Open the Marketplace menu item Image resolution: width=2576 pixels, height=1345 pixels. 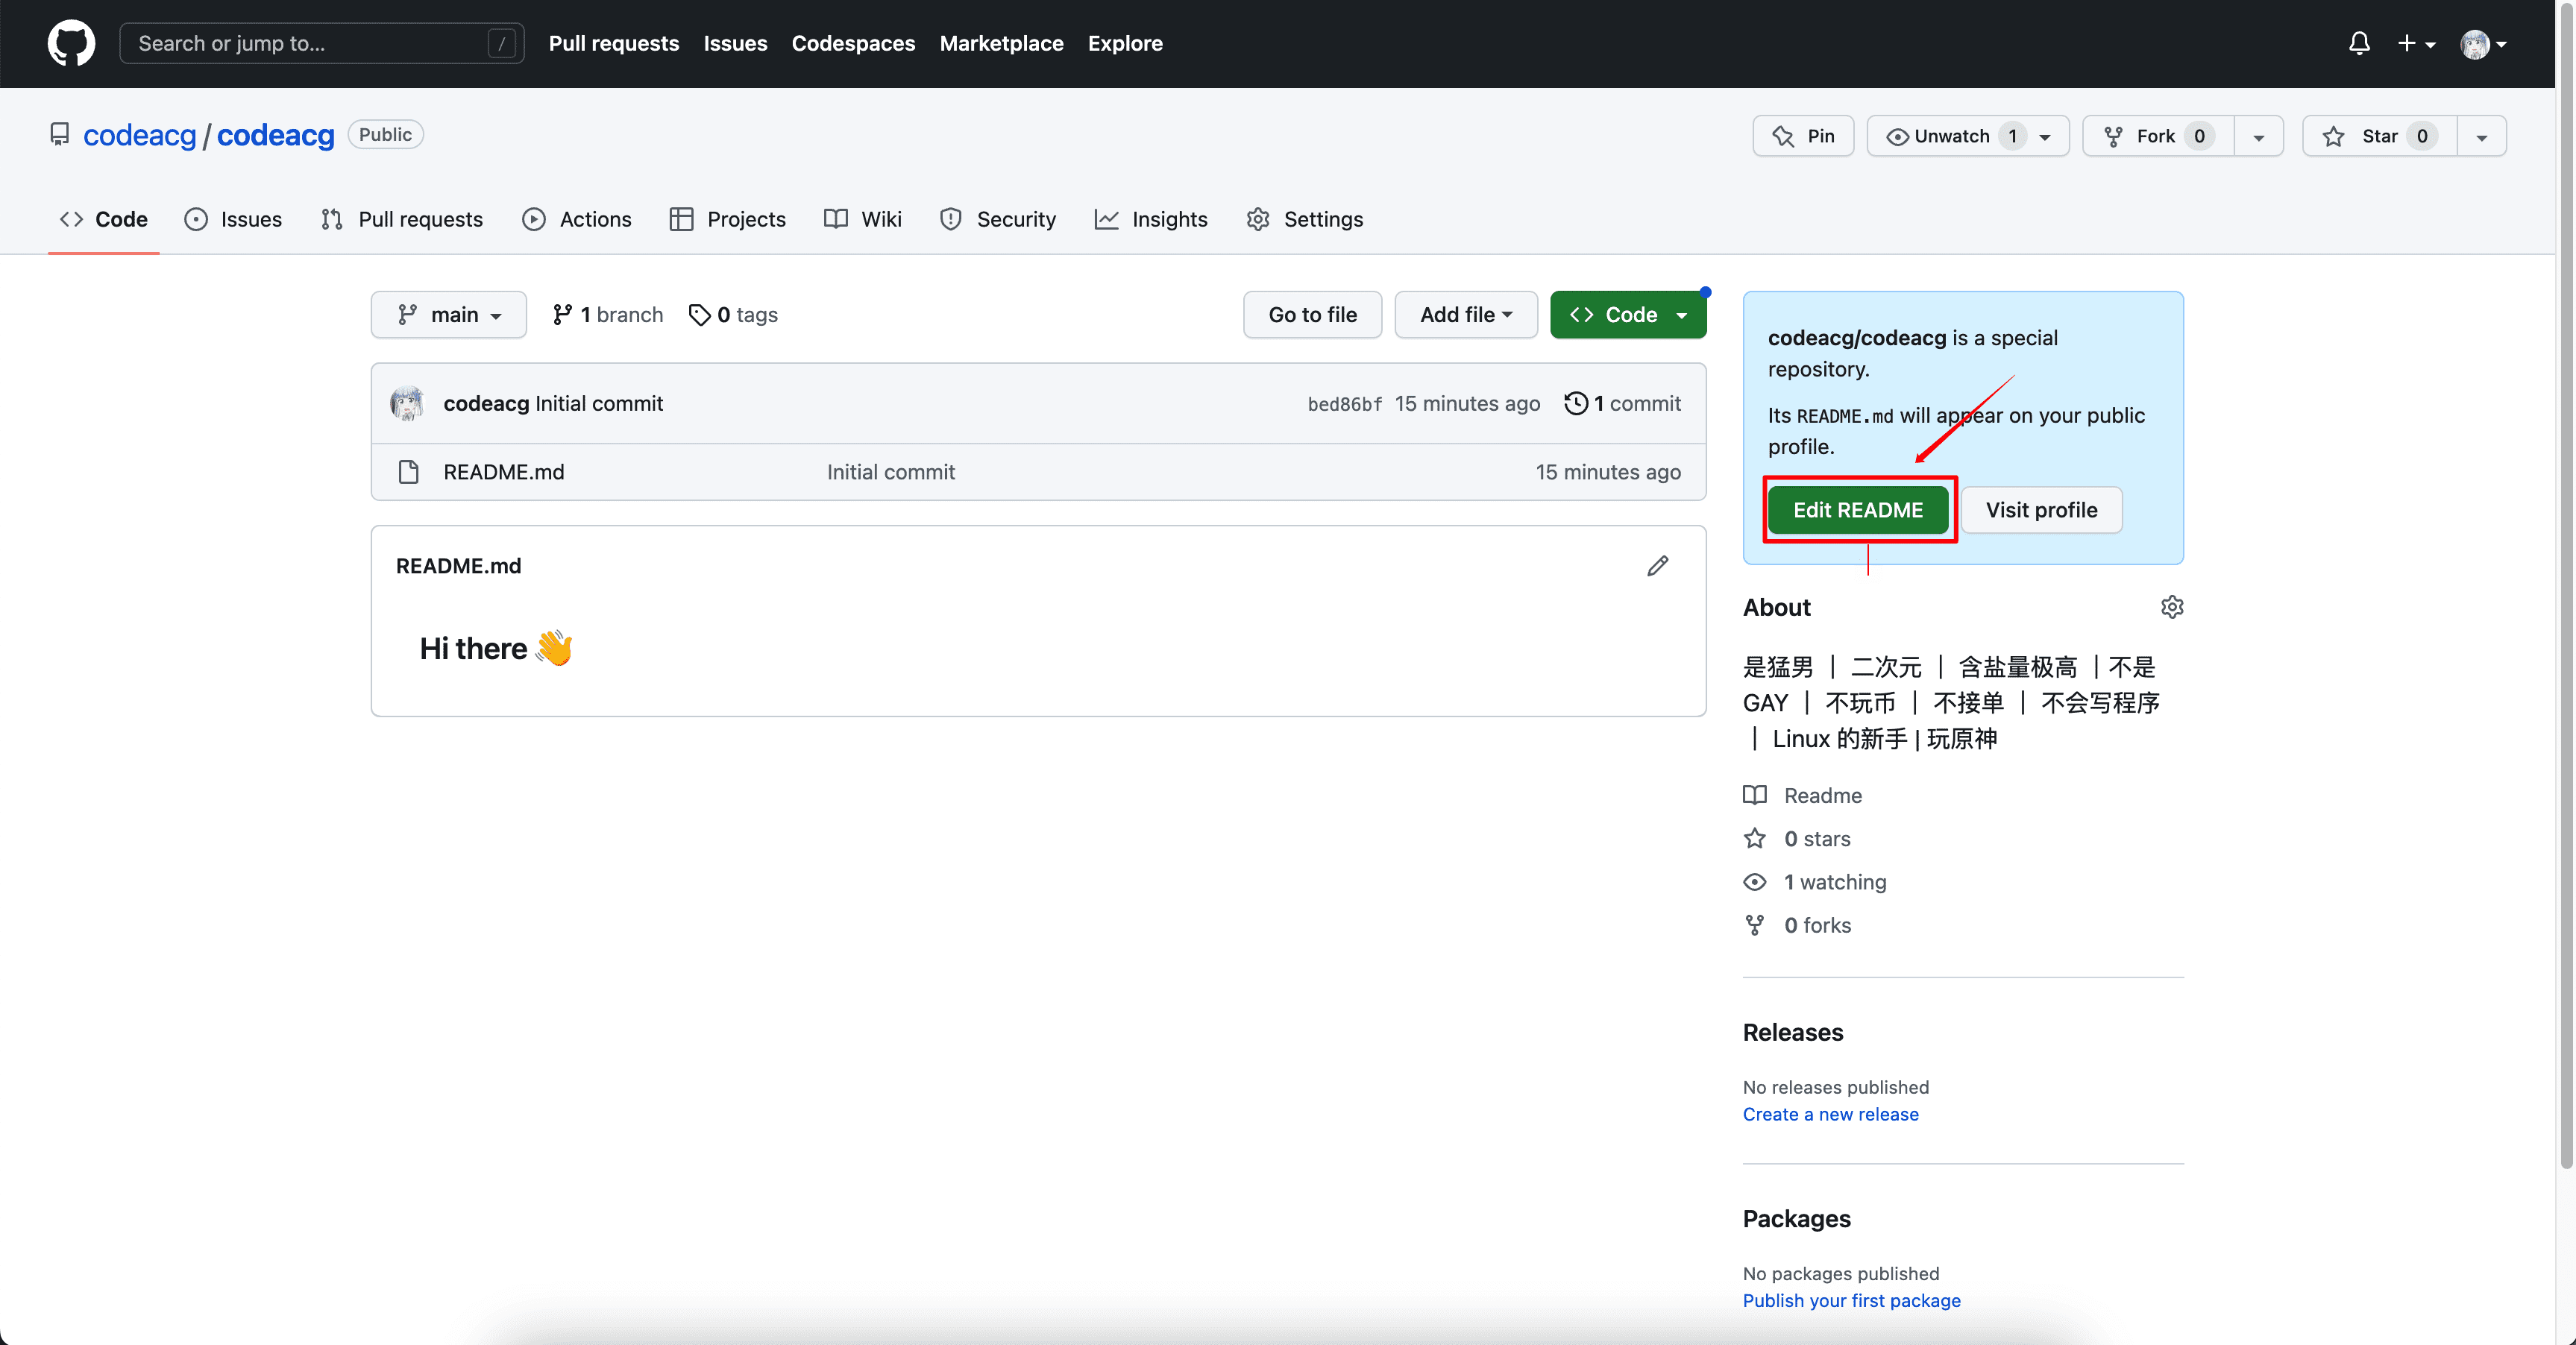1001,43
